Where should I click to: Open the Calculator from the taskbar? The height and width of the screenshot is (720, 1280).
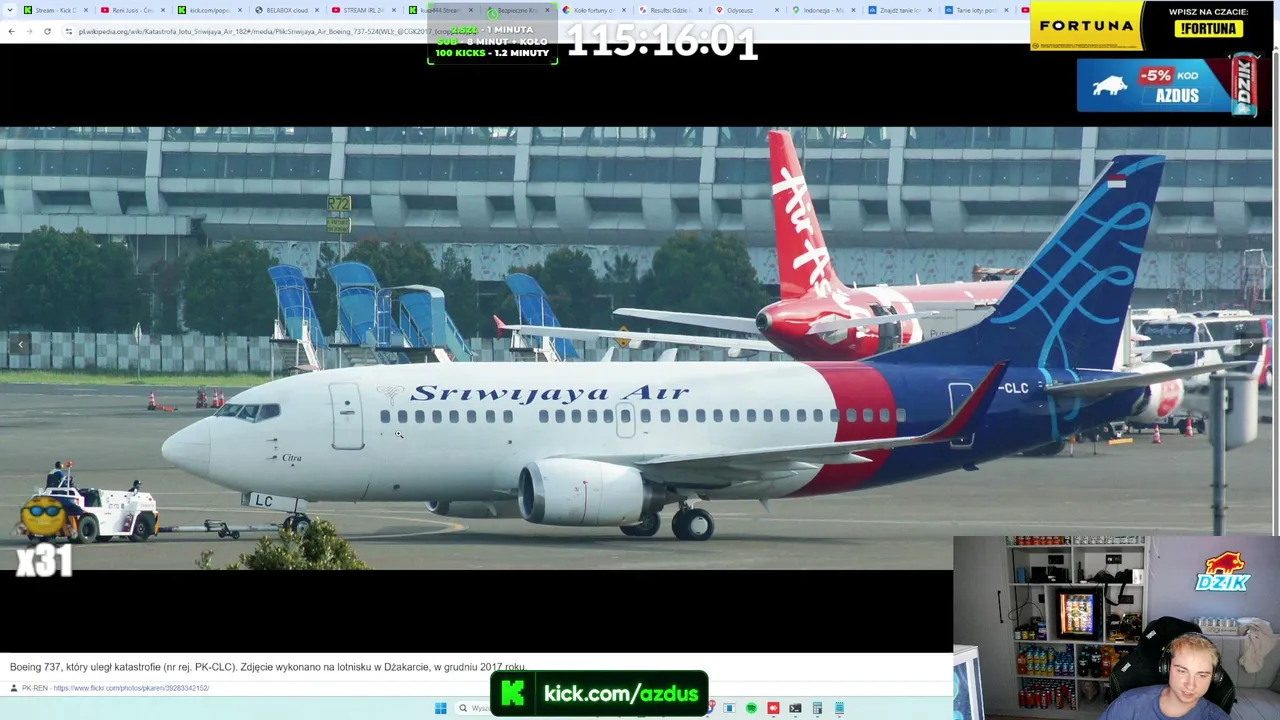coord(817,708)
